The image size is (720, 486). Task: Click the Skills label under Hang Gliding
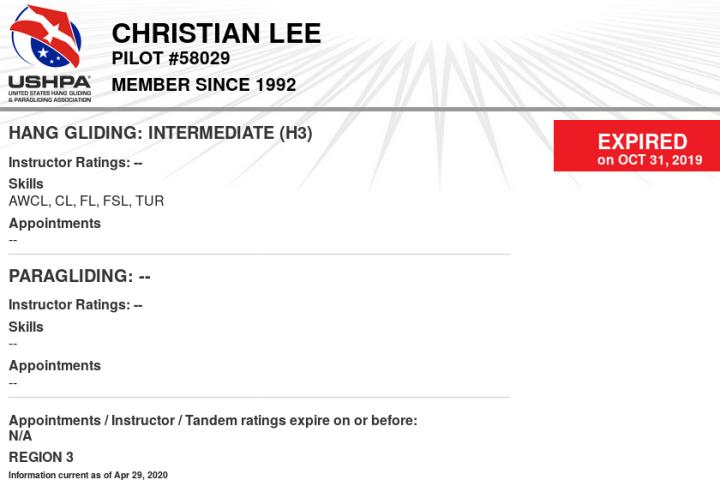click(26, 184)
